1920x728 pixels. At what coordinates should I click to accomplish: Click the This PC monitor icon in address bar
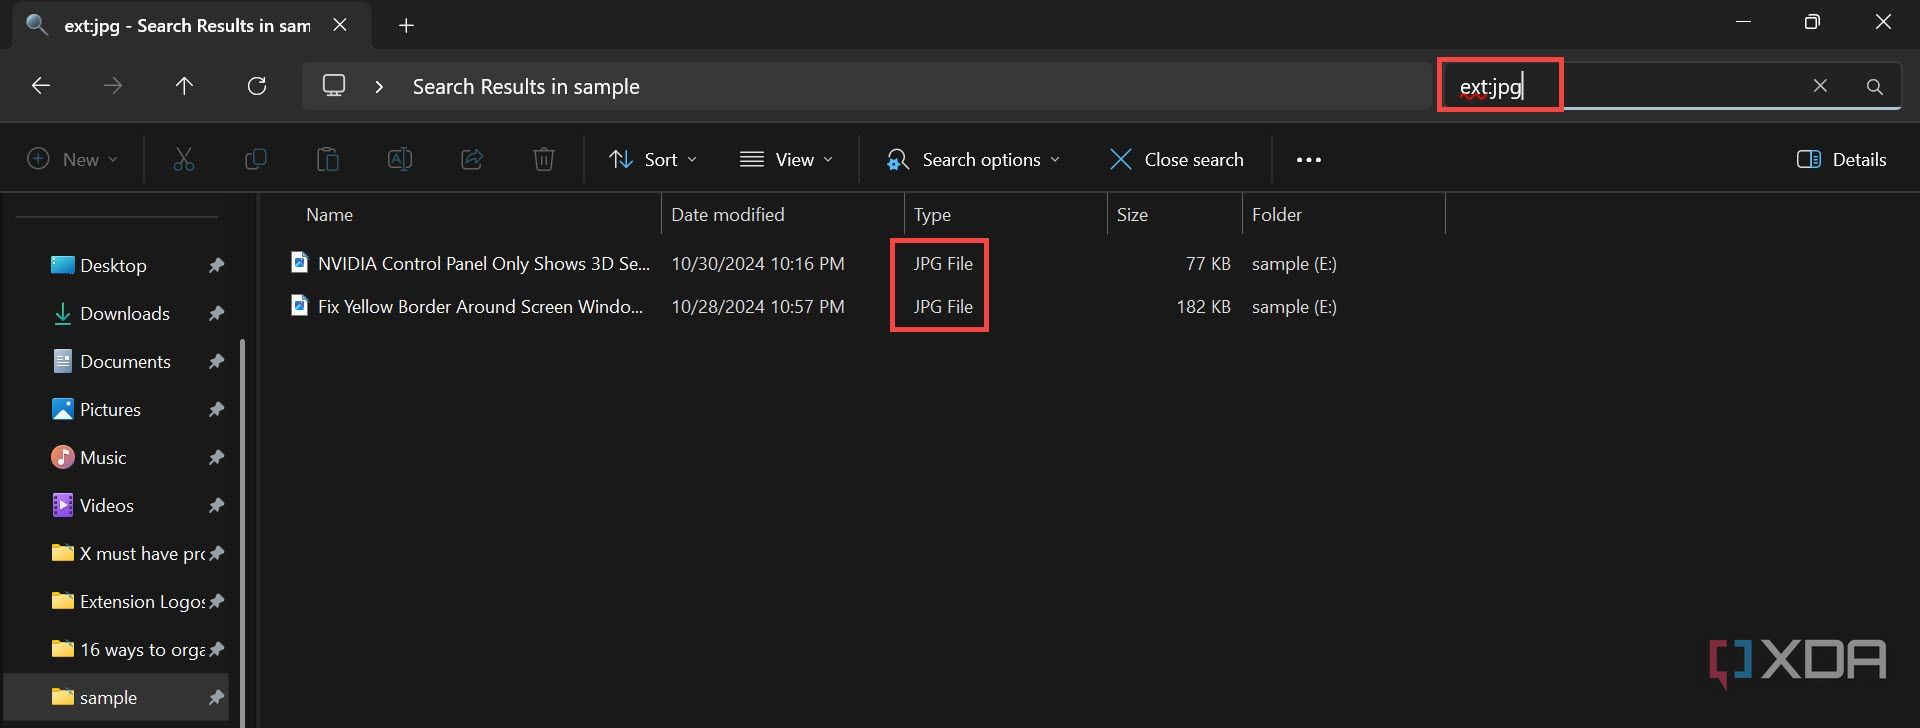click(334, 86)
